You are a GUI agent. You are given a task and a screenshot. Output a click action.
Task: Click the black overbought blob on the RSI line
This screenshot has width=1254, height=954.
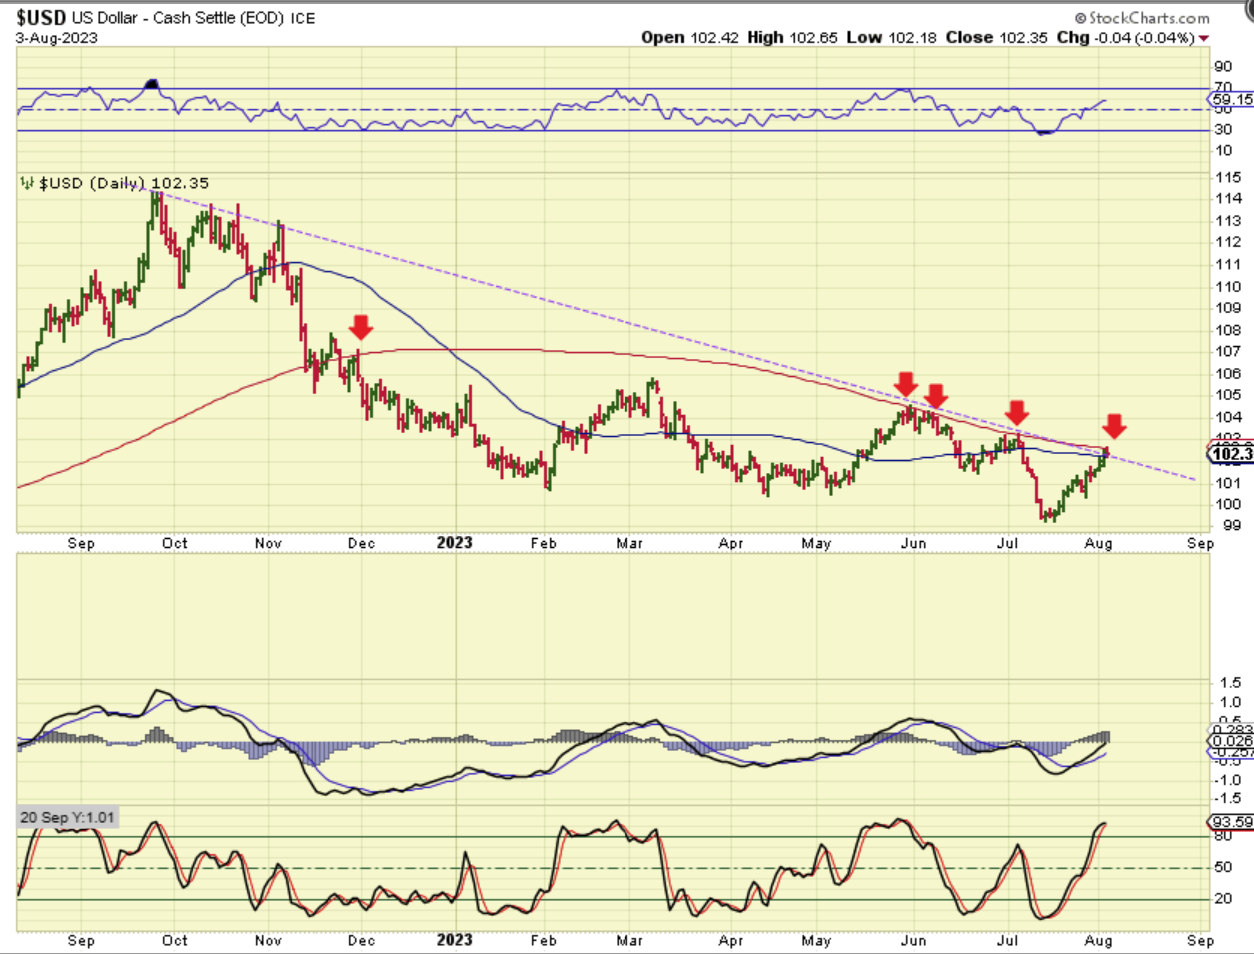pos(152,84)
